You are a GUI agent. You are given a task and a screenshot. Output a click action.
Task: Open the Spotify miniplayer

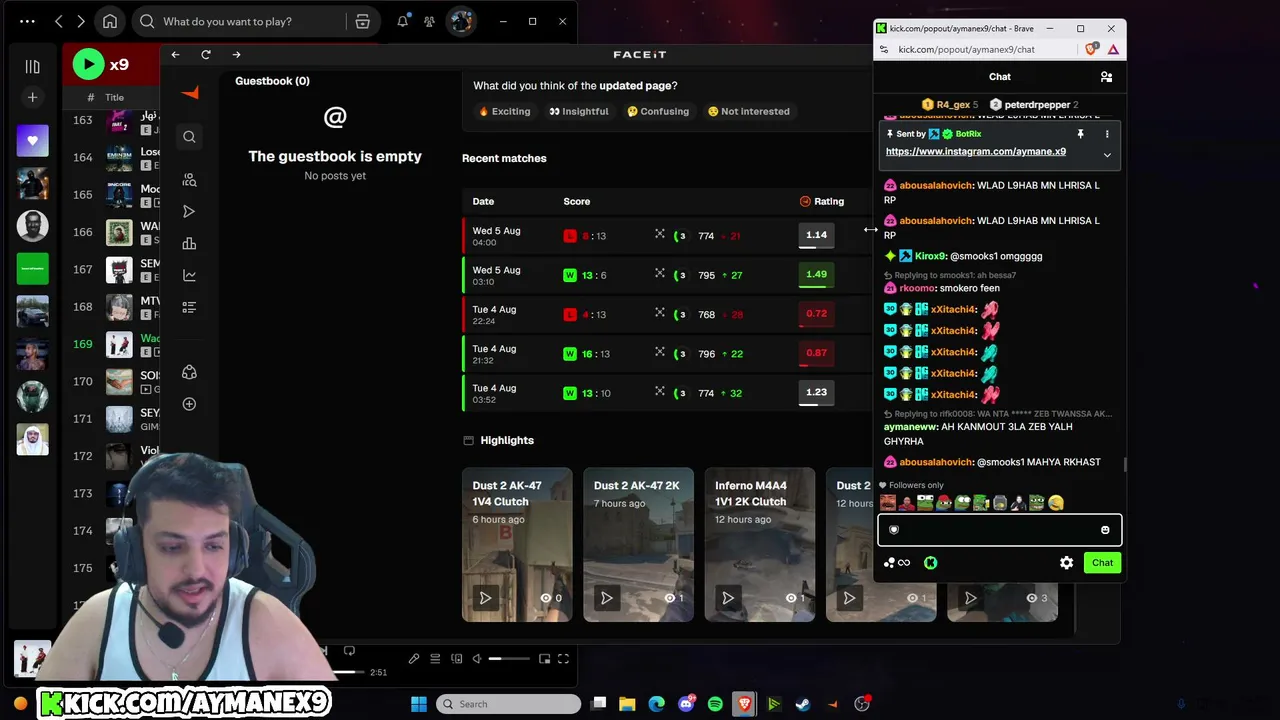(544, 658)
